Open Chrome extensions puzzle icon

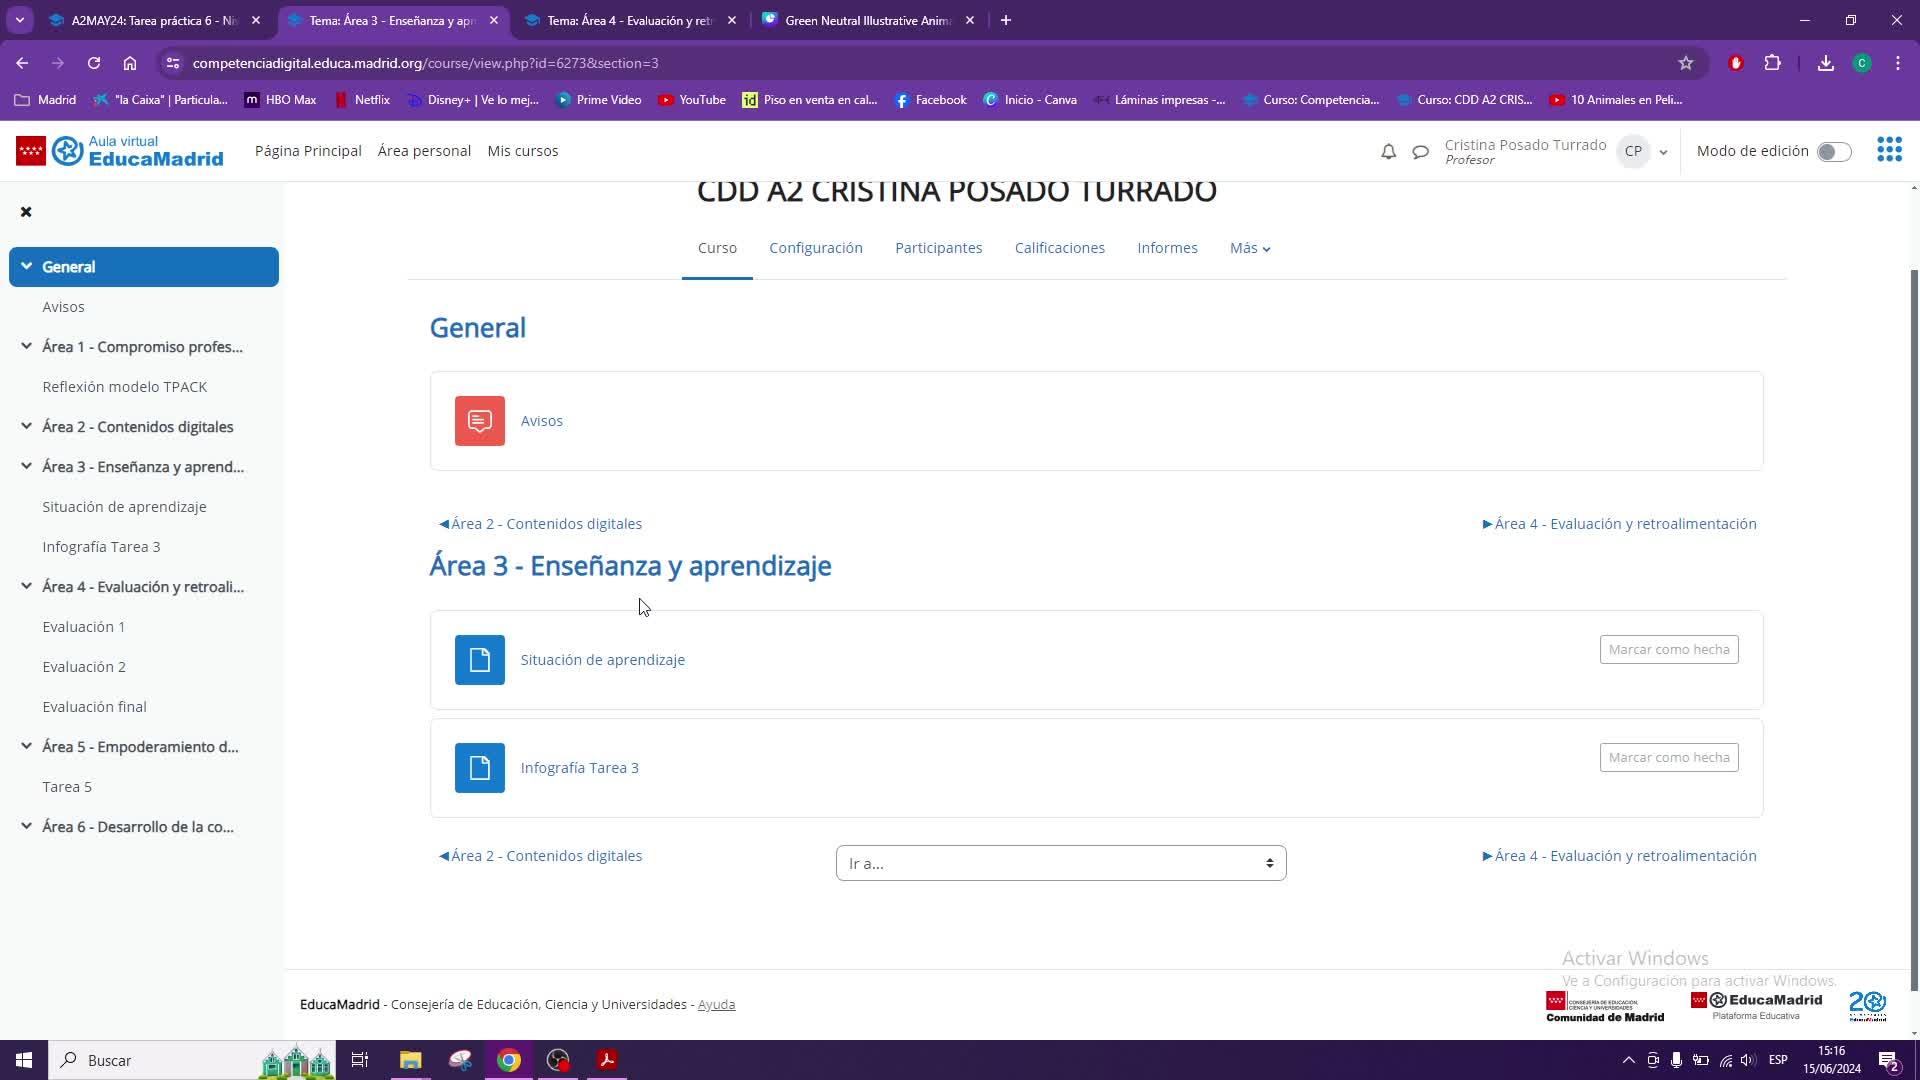(1772, 63)
